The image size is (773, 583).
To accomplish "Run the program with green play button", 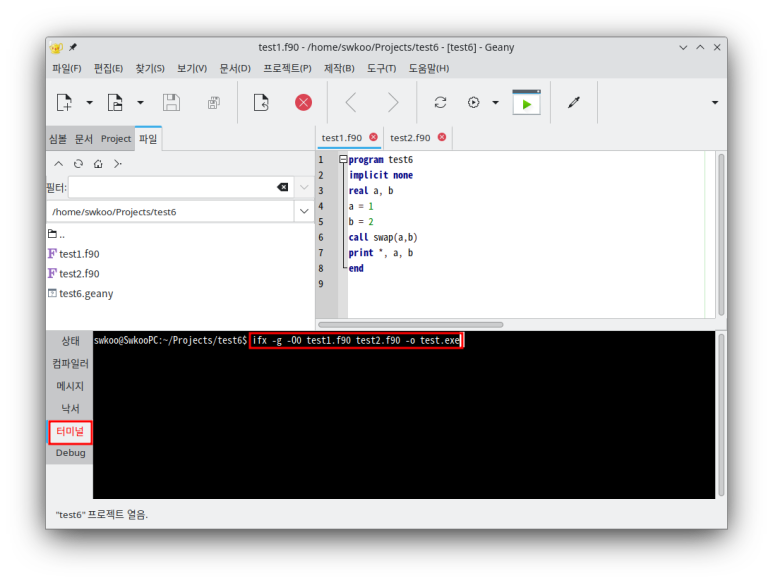I will [527, 103].
